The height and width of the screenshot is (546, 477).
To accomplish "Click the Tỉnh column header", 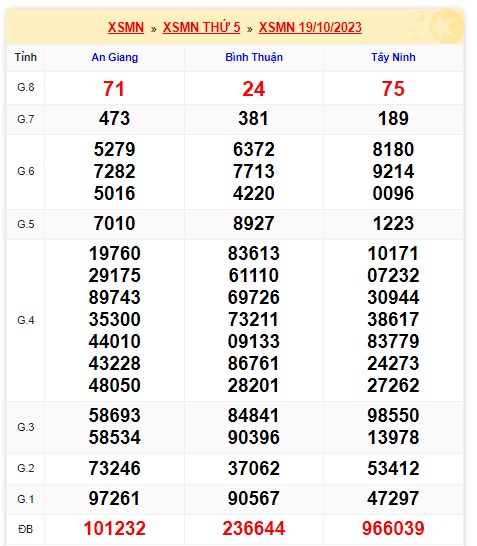I will click(x=25, y=57).
